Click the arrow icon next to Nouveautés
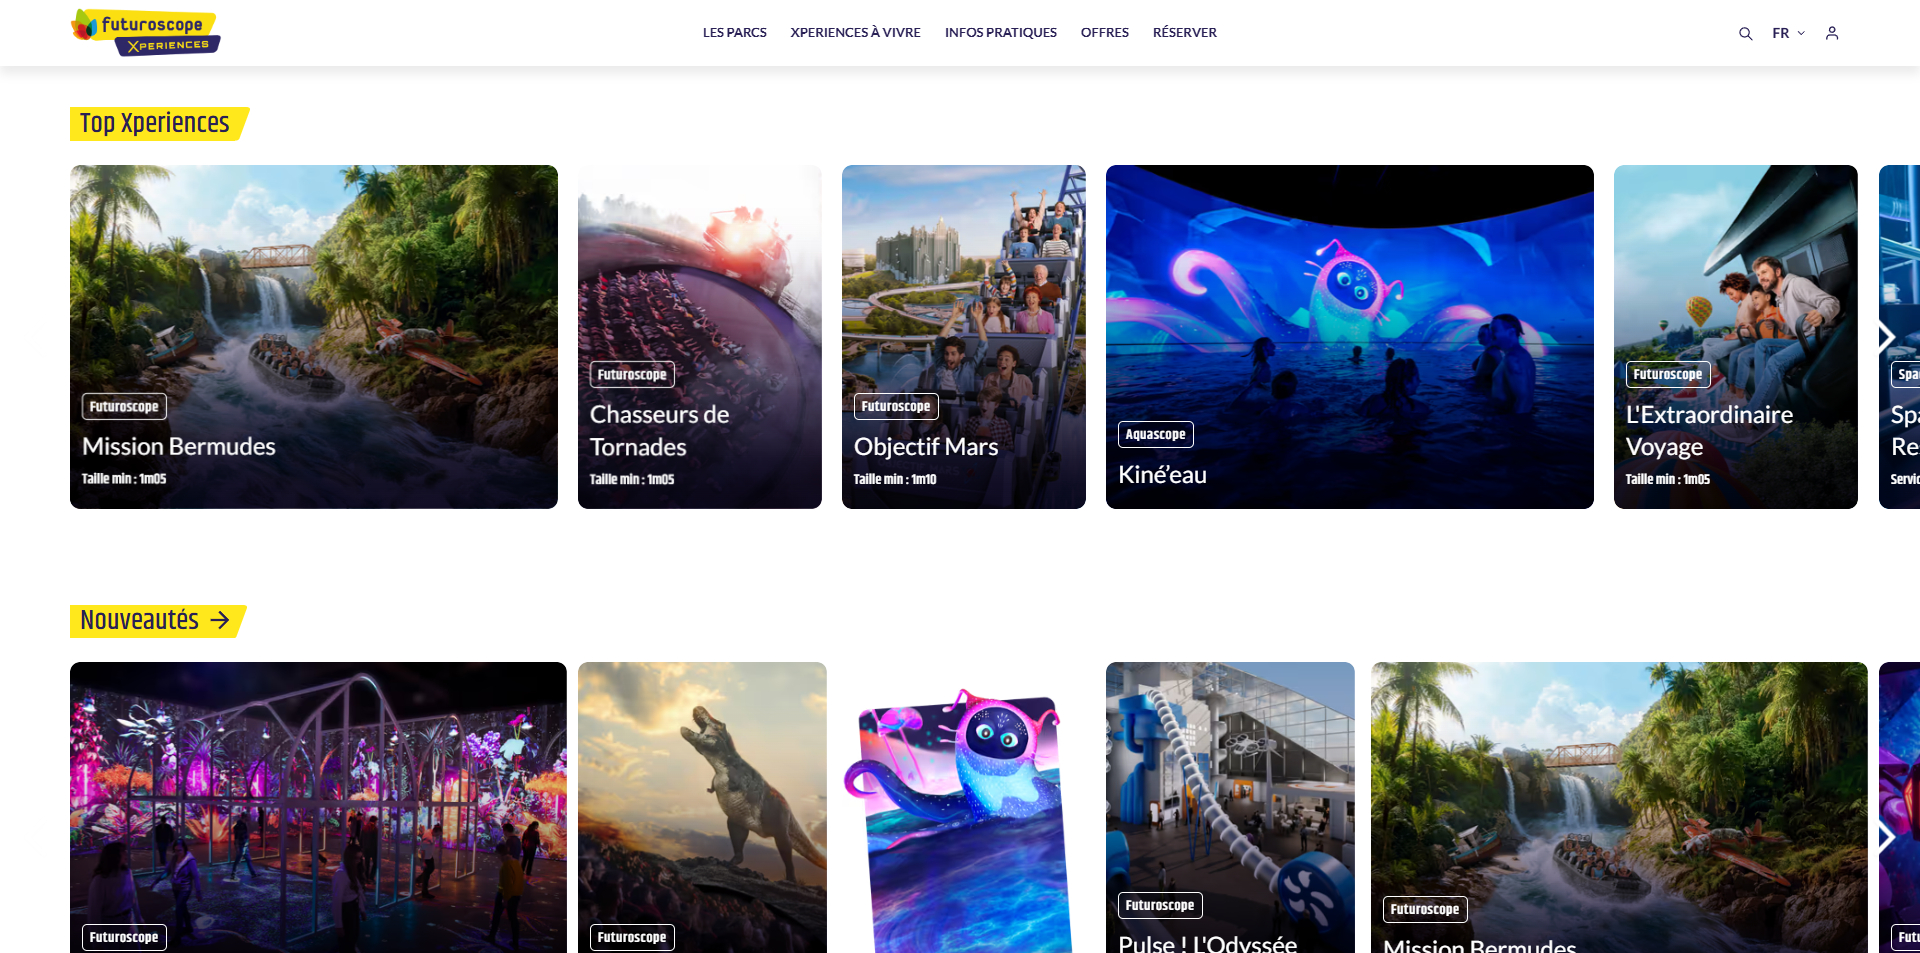The height and width of the screenshot is (953, 1920). click(x=220, y=621)
